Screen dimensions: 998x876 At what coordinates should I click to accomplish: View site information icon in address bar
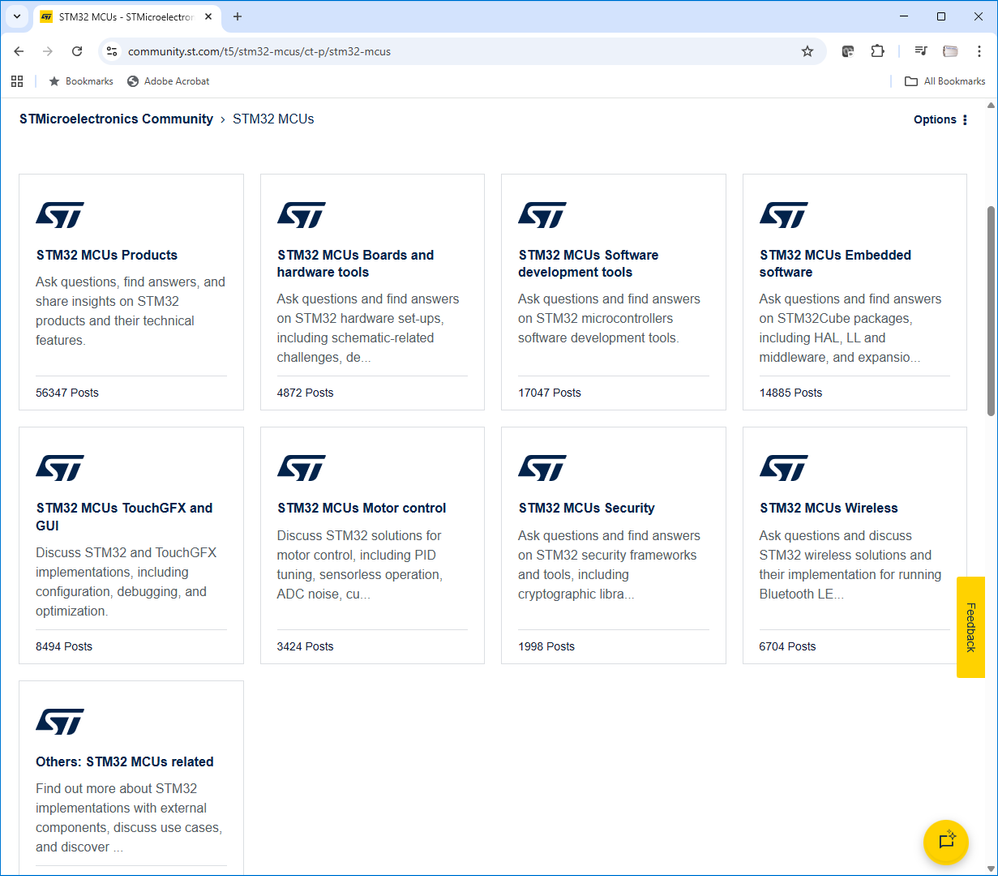(x=112, y=52)
